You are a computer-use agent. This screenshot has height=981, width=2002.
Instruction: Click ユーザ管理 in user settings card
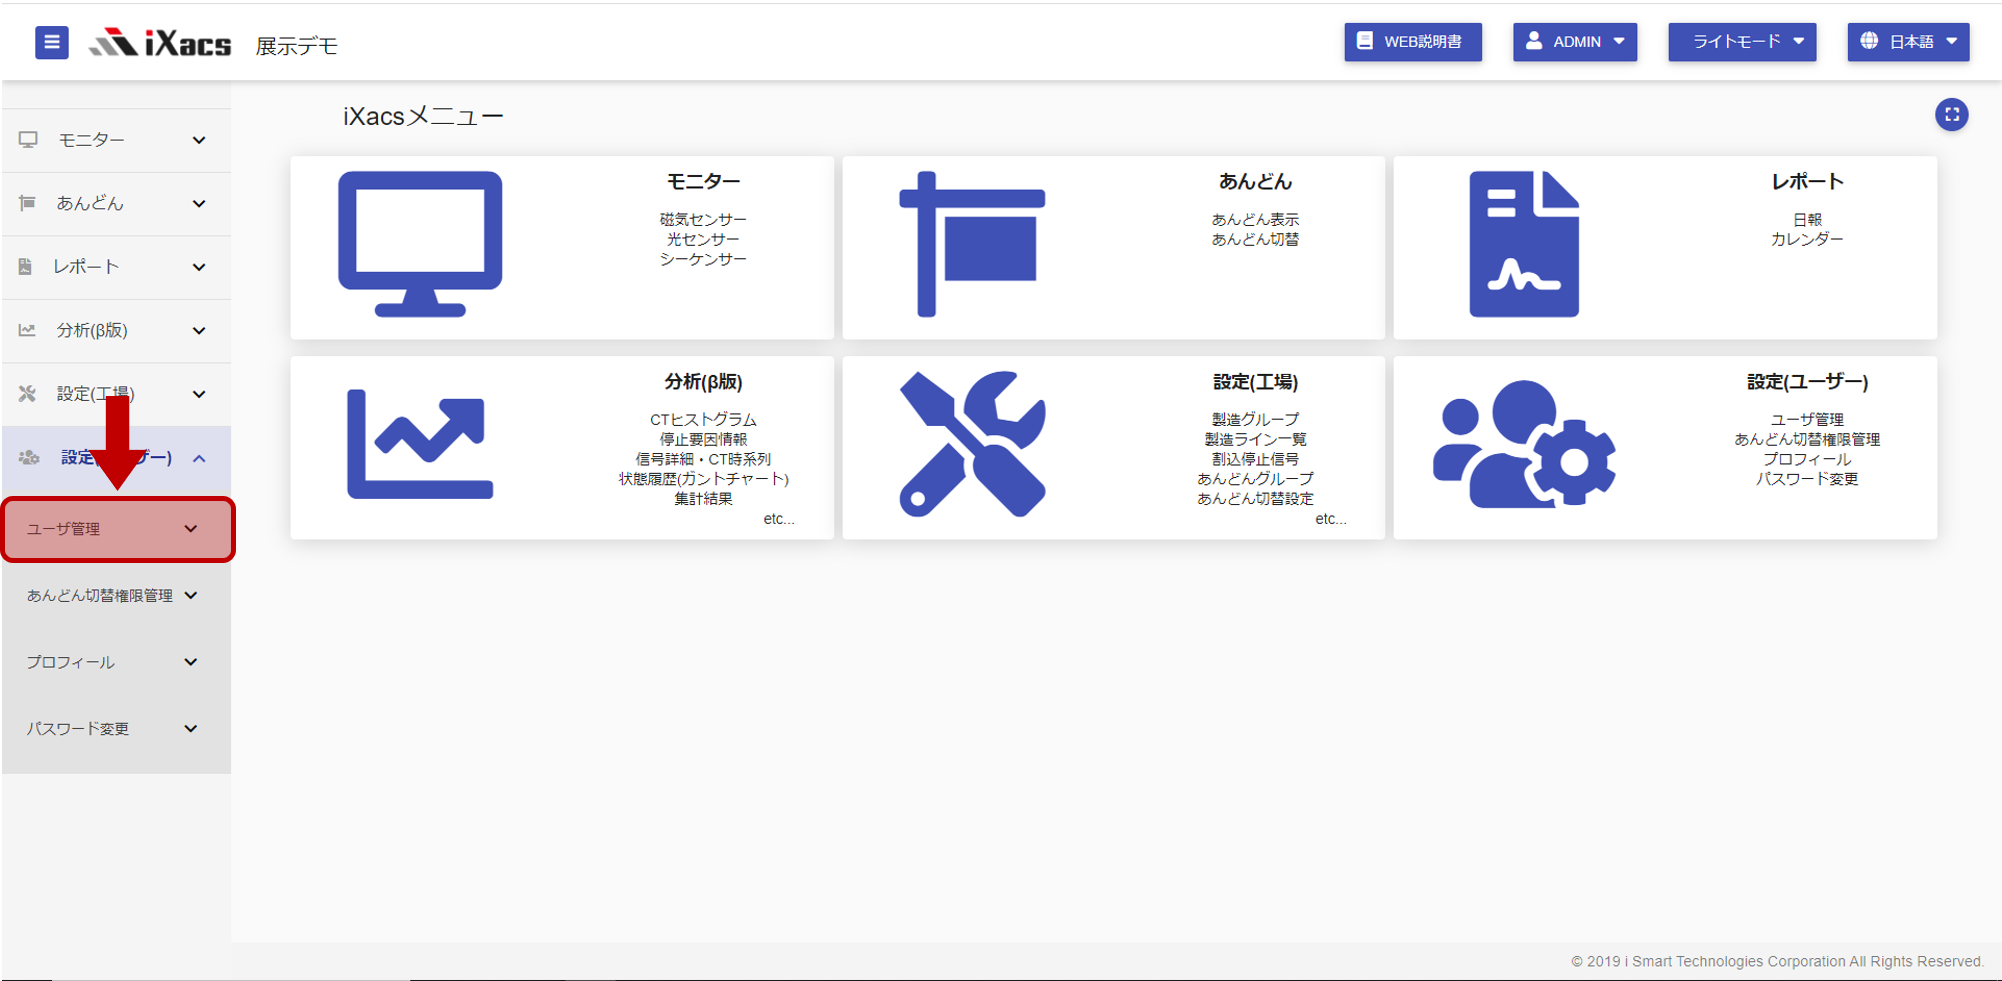click(x=1807, y=419)
